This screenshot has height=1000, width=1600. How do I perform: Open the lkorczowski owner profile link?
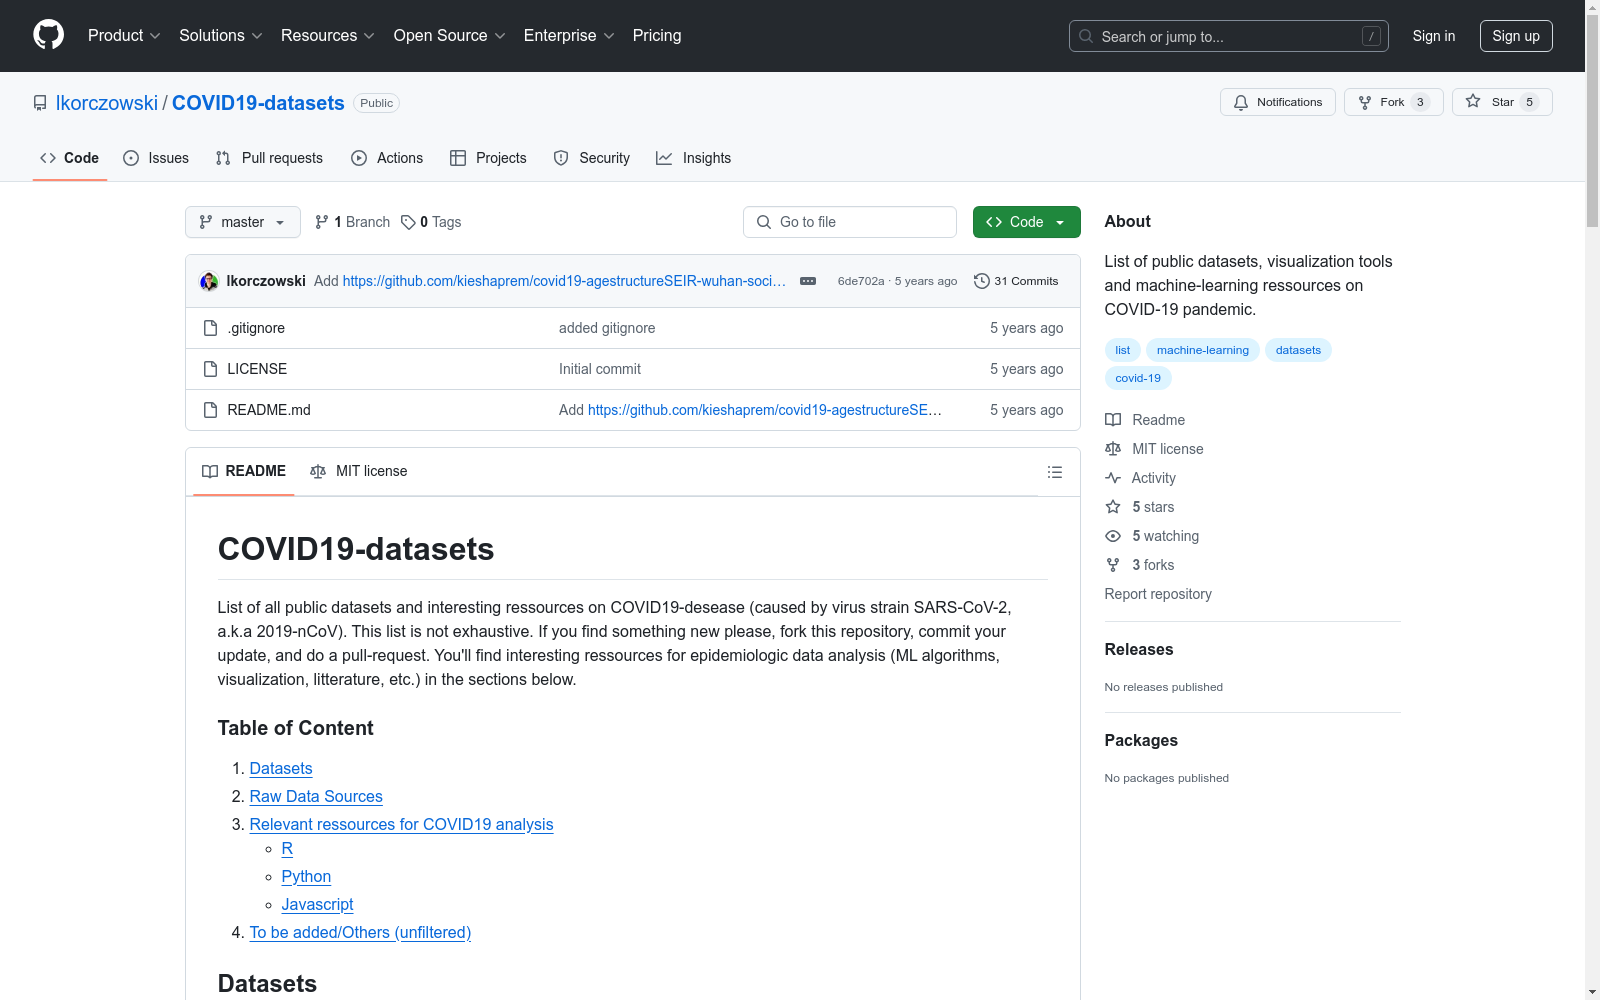coord(107,103)
